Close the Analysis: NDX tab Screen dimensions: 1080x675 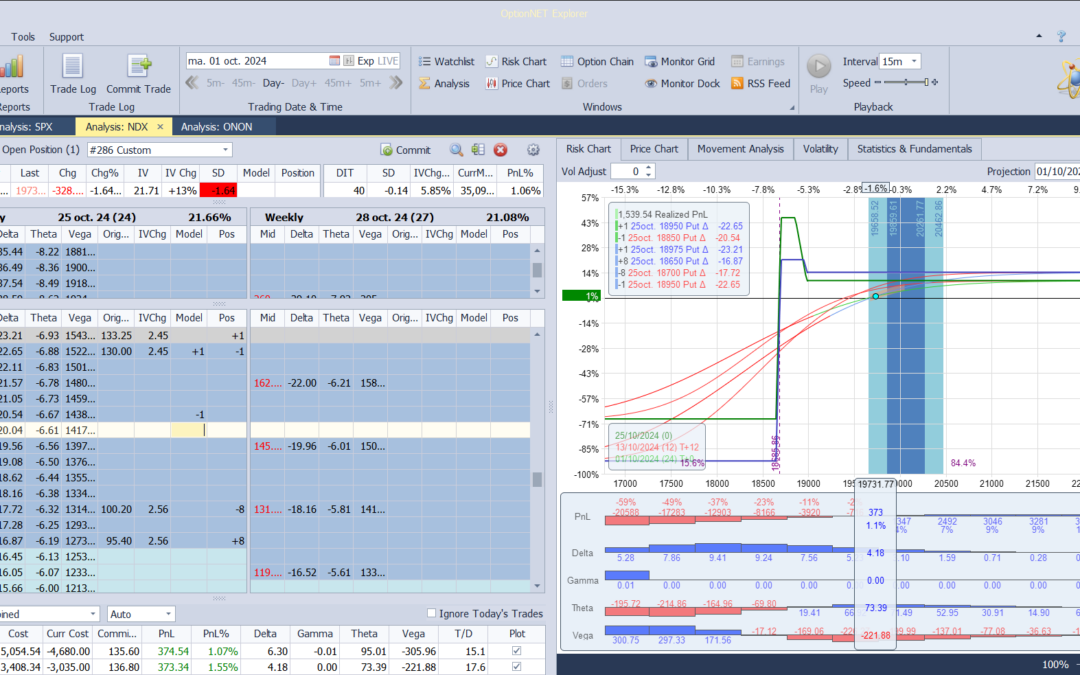[160, 127]
